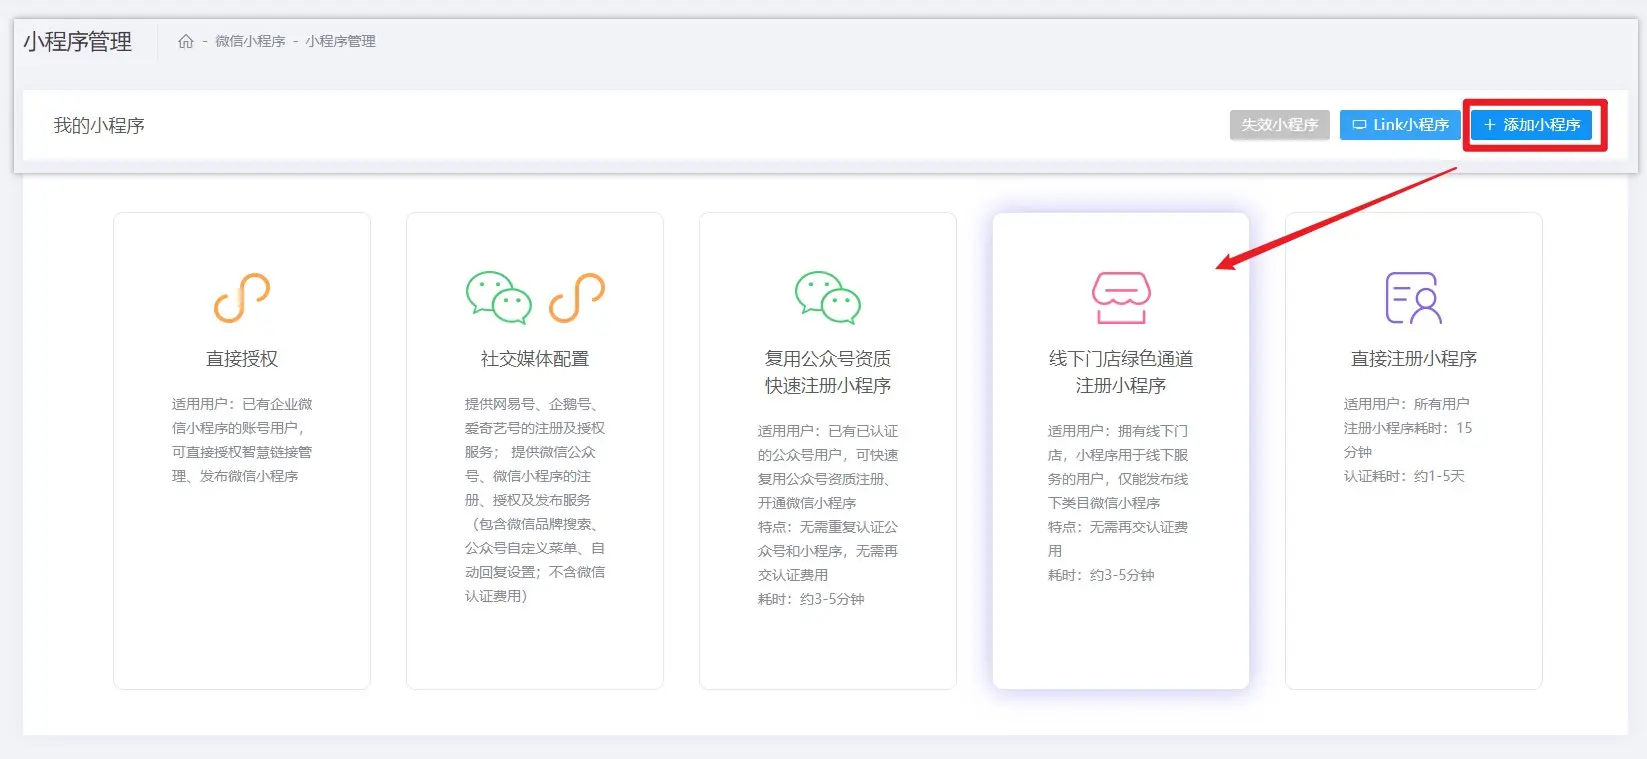Screen dimensions: 1647x759
Task: Click the WeChat icon above 复用公众号资质
Action: click(x=827, y=298)
